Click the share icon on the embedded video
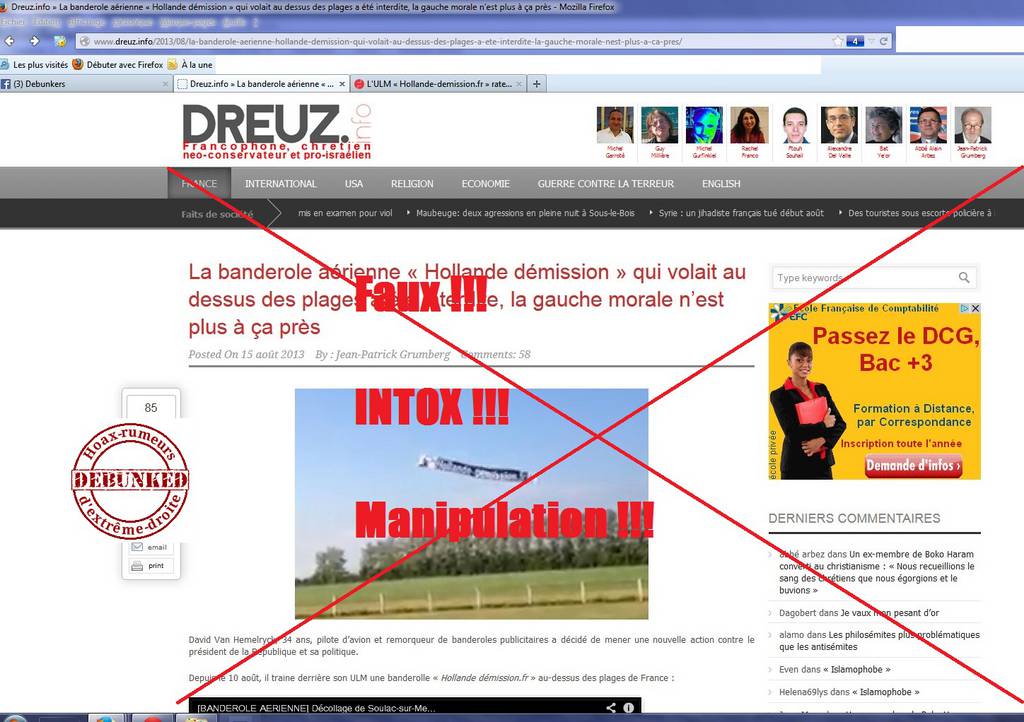 click(611, 708)
